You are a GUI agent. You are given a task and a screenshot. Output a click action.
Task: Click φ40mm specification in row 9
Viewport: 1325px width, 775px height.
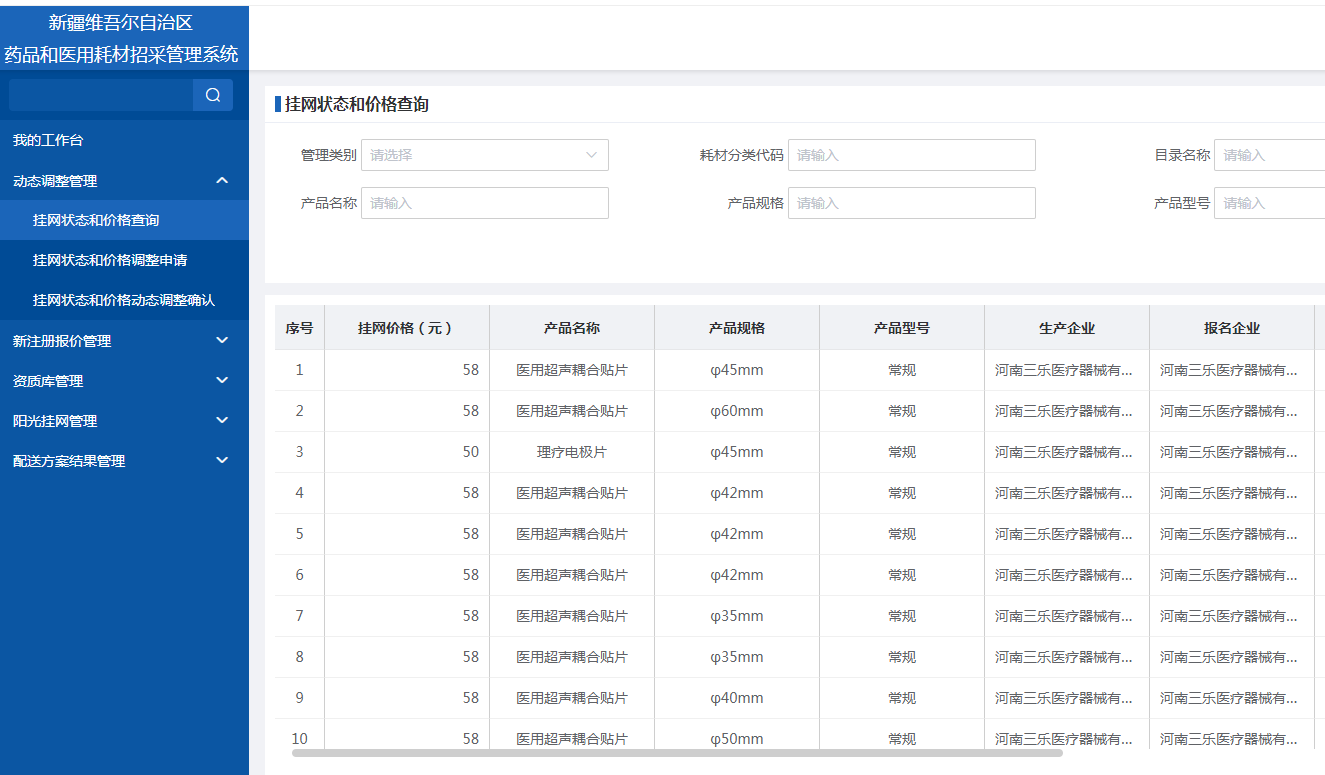(x=737, y=698)
